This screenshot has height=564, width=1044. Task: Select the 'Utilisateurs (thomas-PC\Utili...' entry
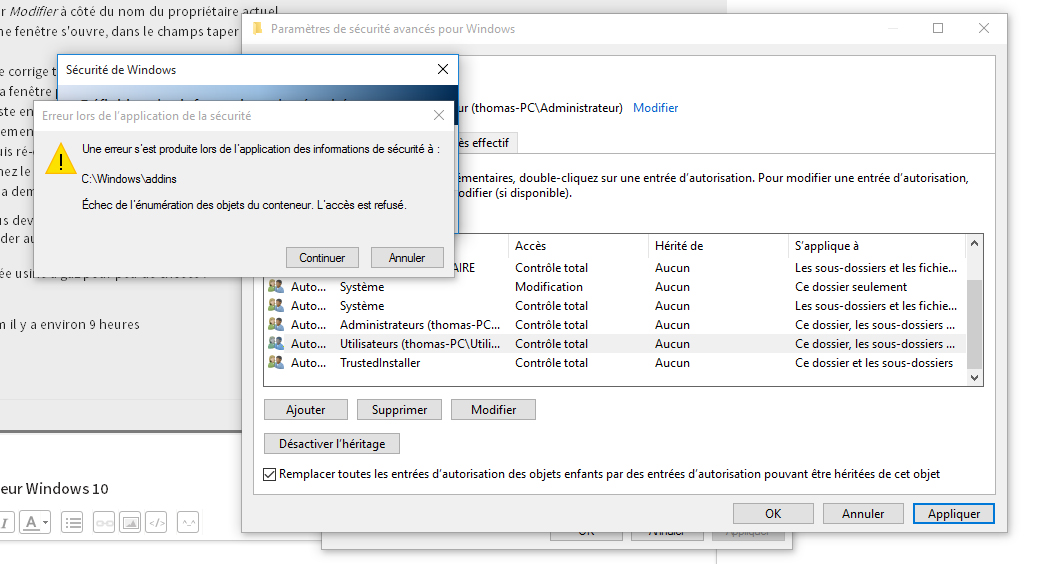point(615,344)
